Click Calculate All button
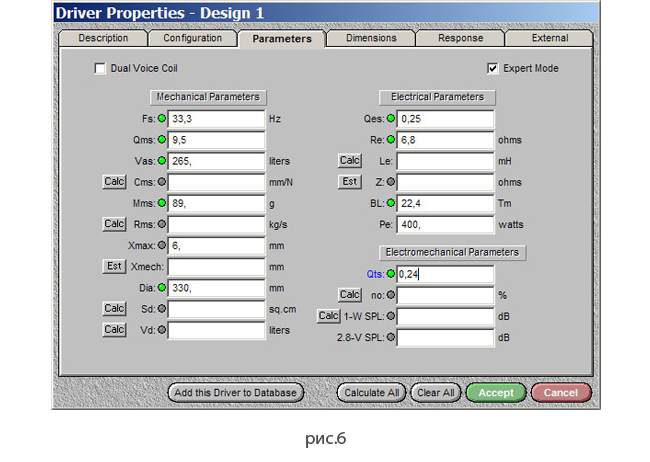650x462 pixels. [371, 393]
